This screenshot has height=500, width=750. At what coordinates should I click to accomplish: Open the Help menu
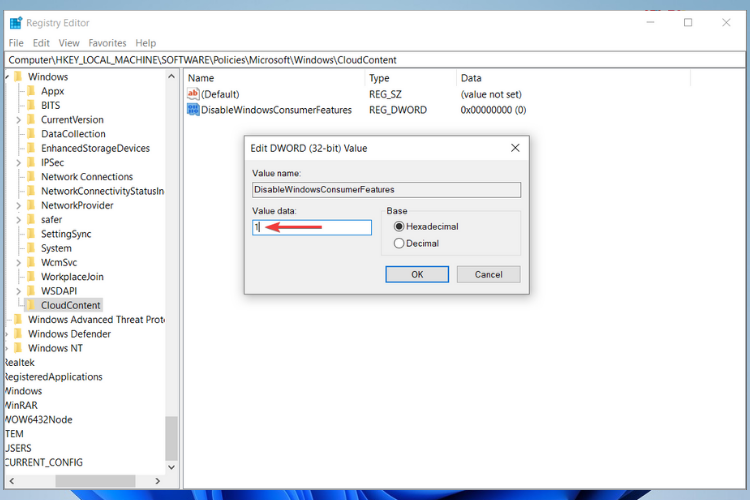tap(145, 43)
